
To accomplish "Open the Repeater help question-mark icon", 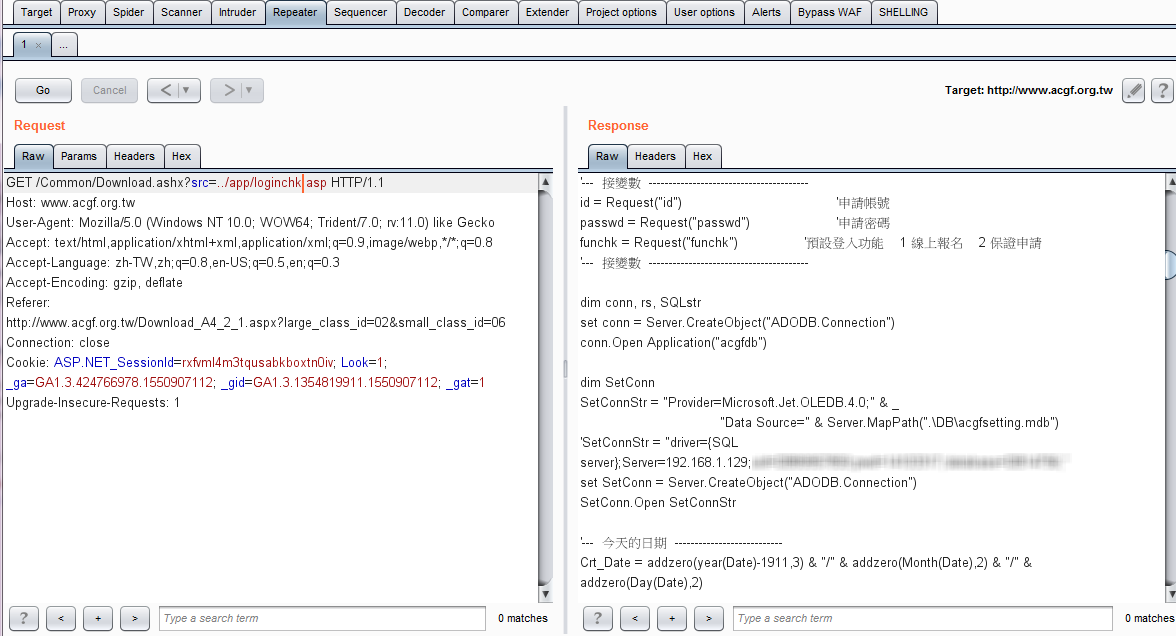I will point(1162,91).
